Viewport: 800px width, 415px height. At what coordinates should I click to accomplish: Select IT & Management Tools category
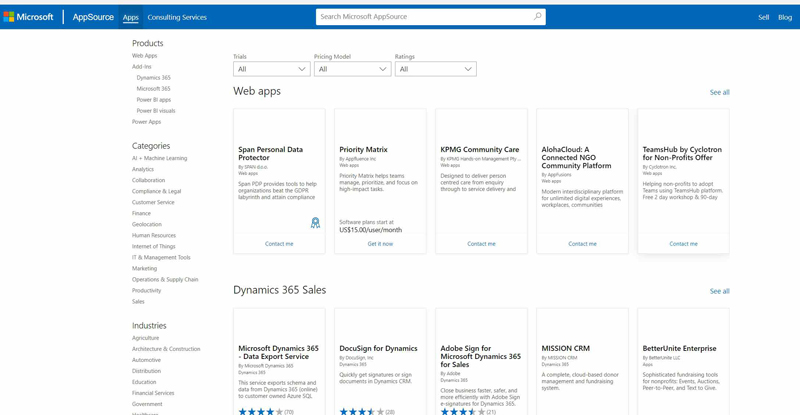click(161, 258)
